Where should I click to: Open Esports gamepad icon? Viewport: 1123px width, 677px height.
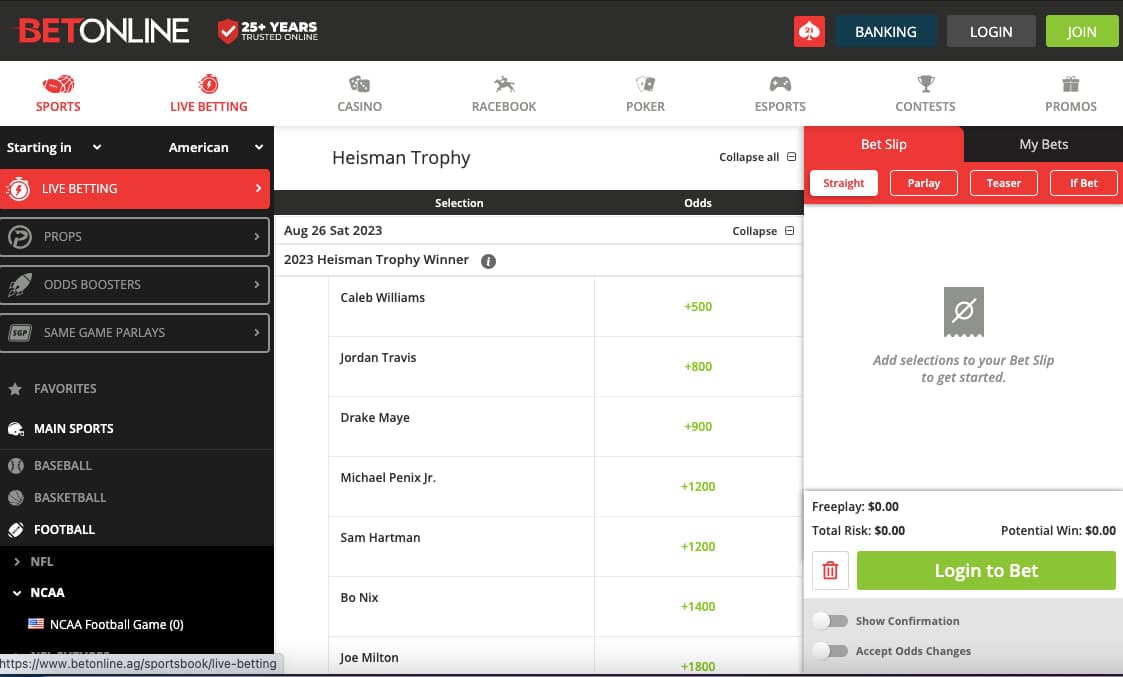(x=780, y=85)
